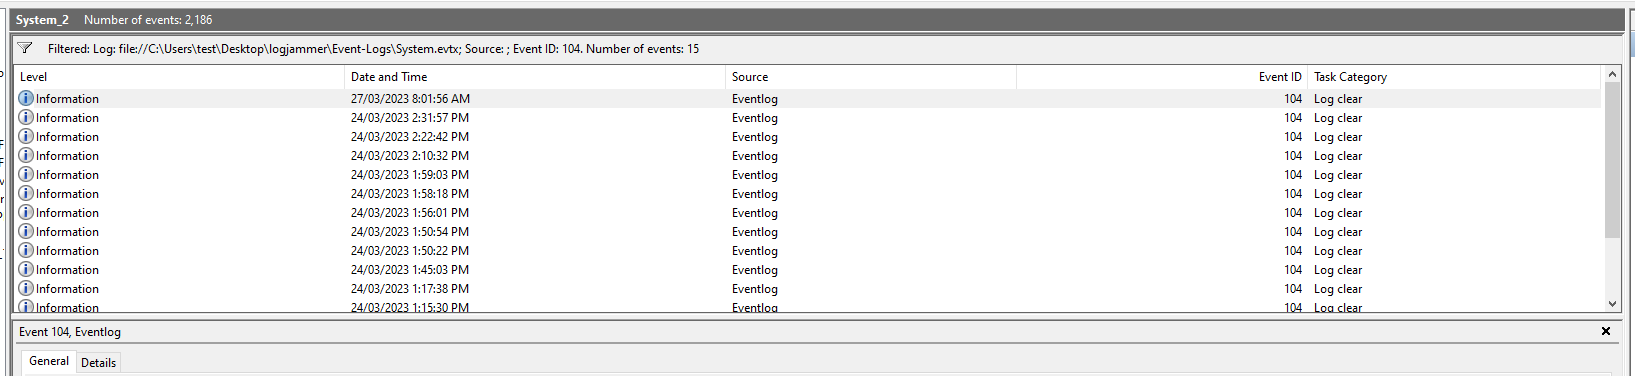Click the filter funnel icon

[25, 48]
